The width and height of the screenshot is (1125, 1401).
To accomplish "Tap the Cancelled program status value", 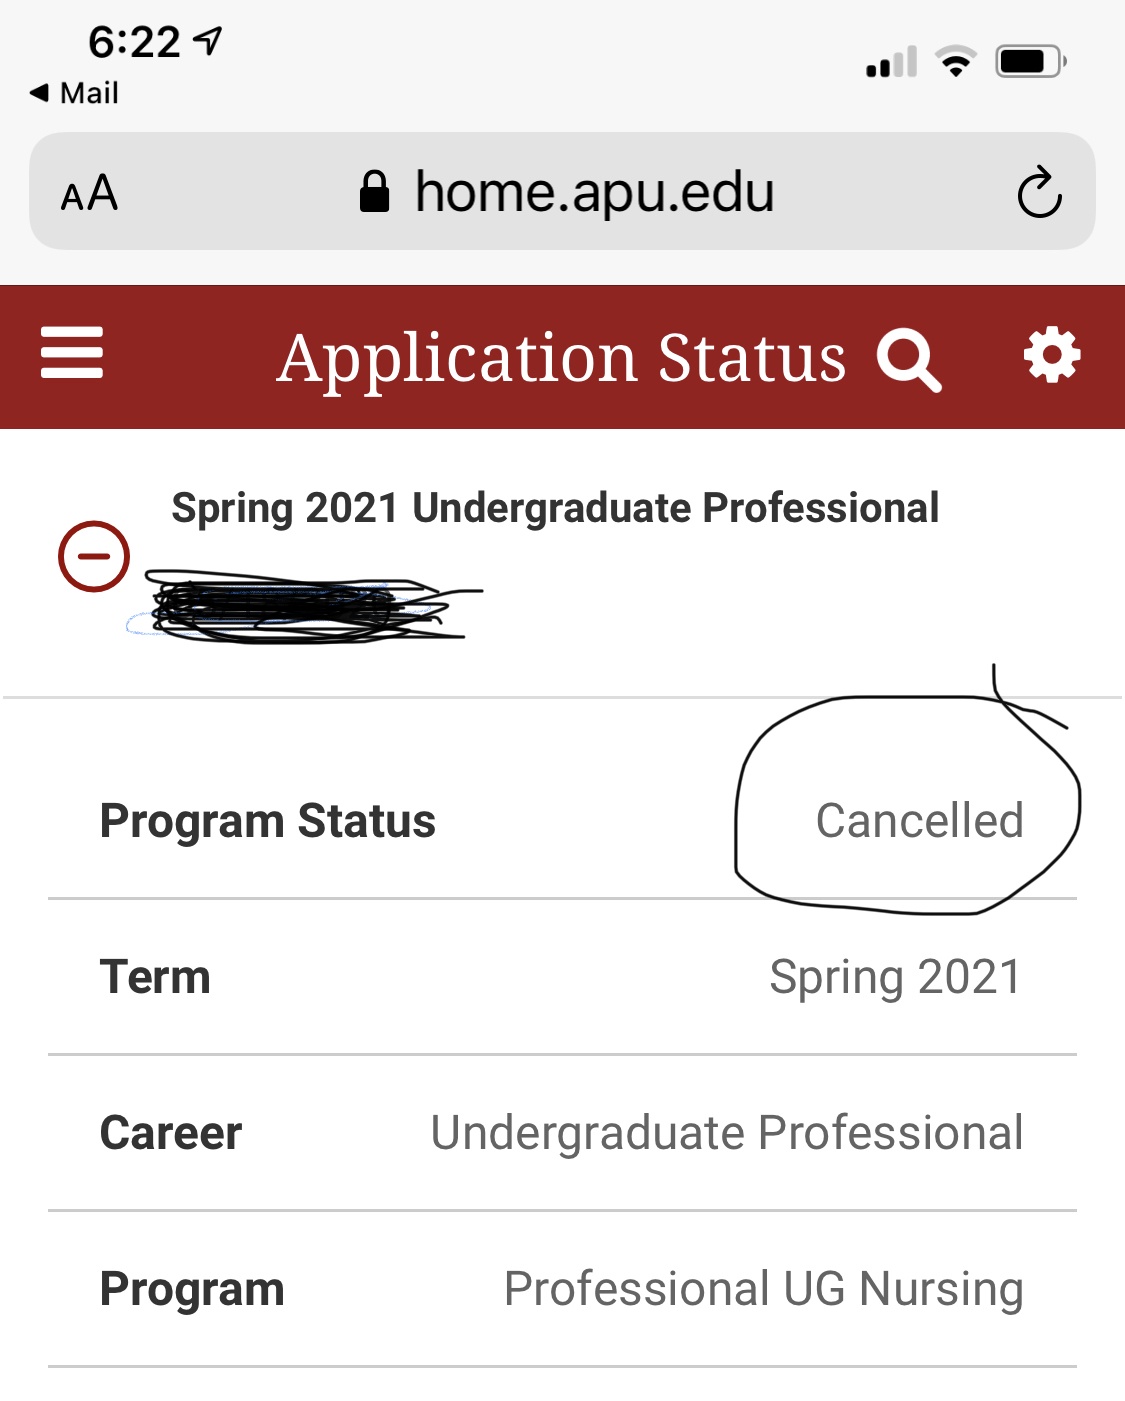I will [919, 821].
